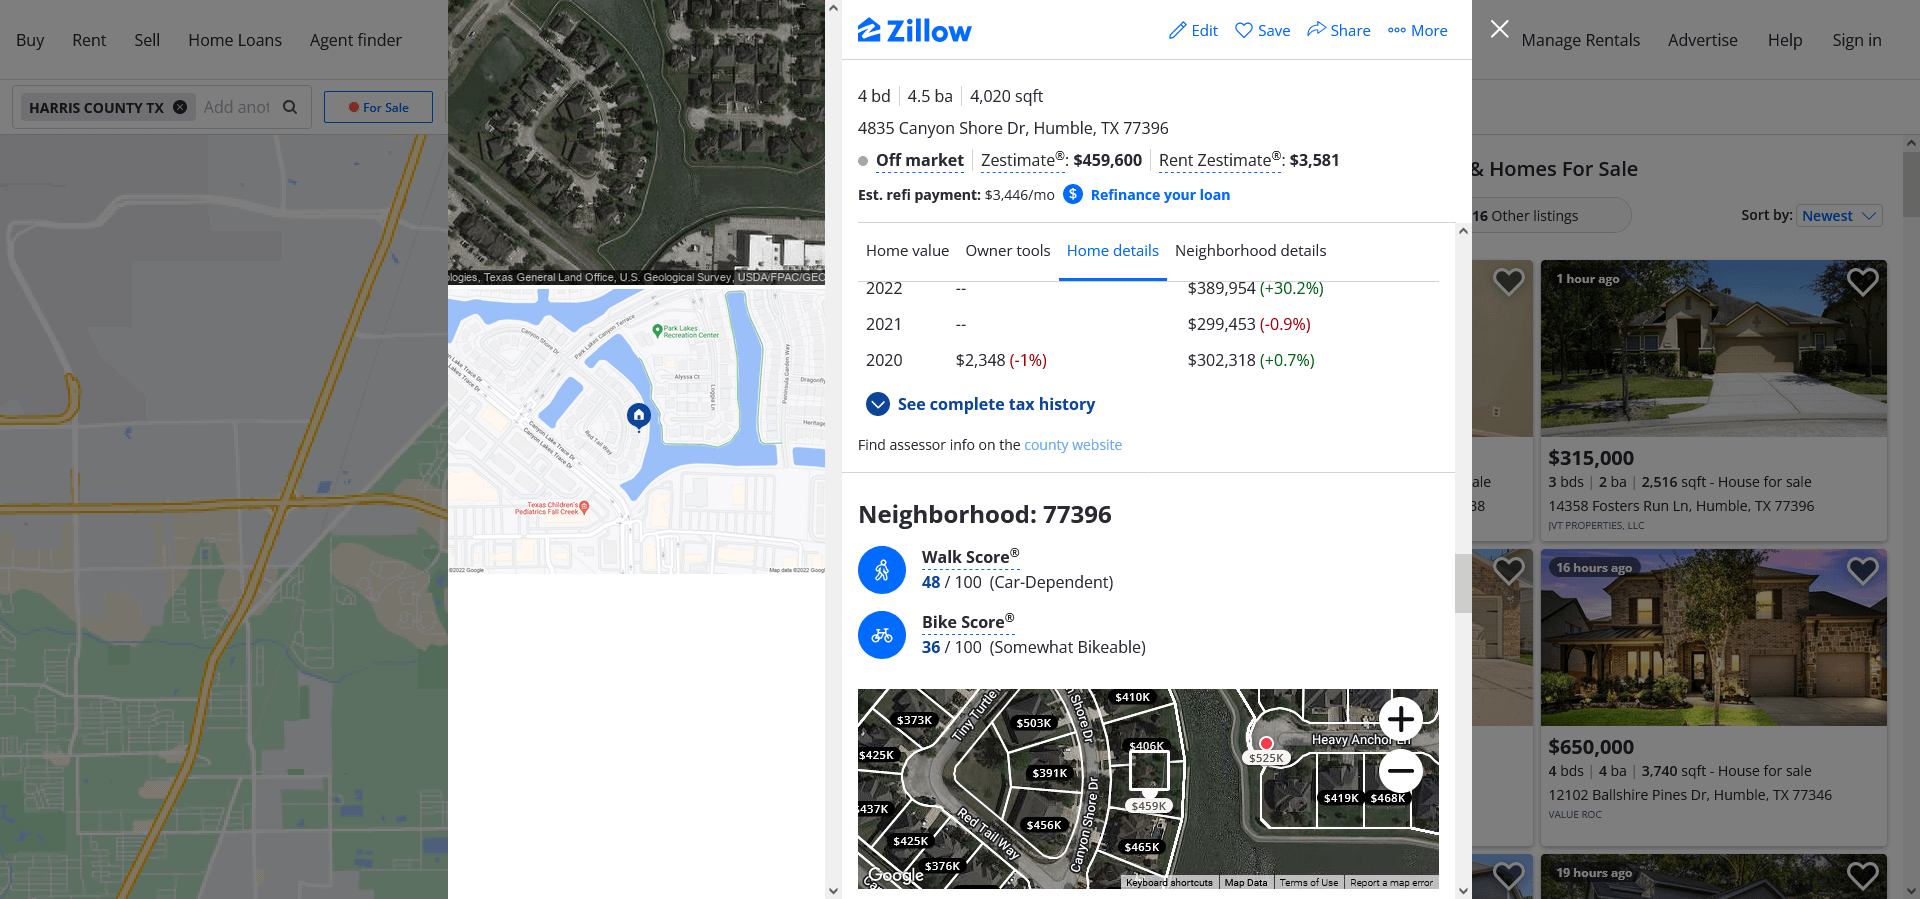Open the More options menu
The width and height of the screenshot is (1920, 899).
1417,31
